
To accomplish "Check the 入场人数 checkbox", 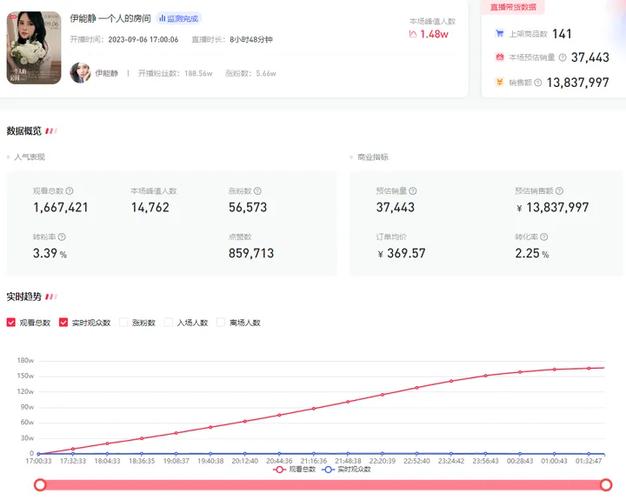I will 170,323.
